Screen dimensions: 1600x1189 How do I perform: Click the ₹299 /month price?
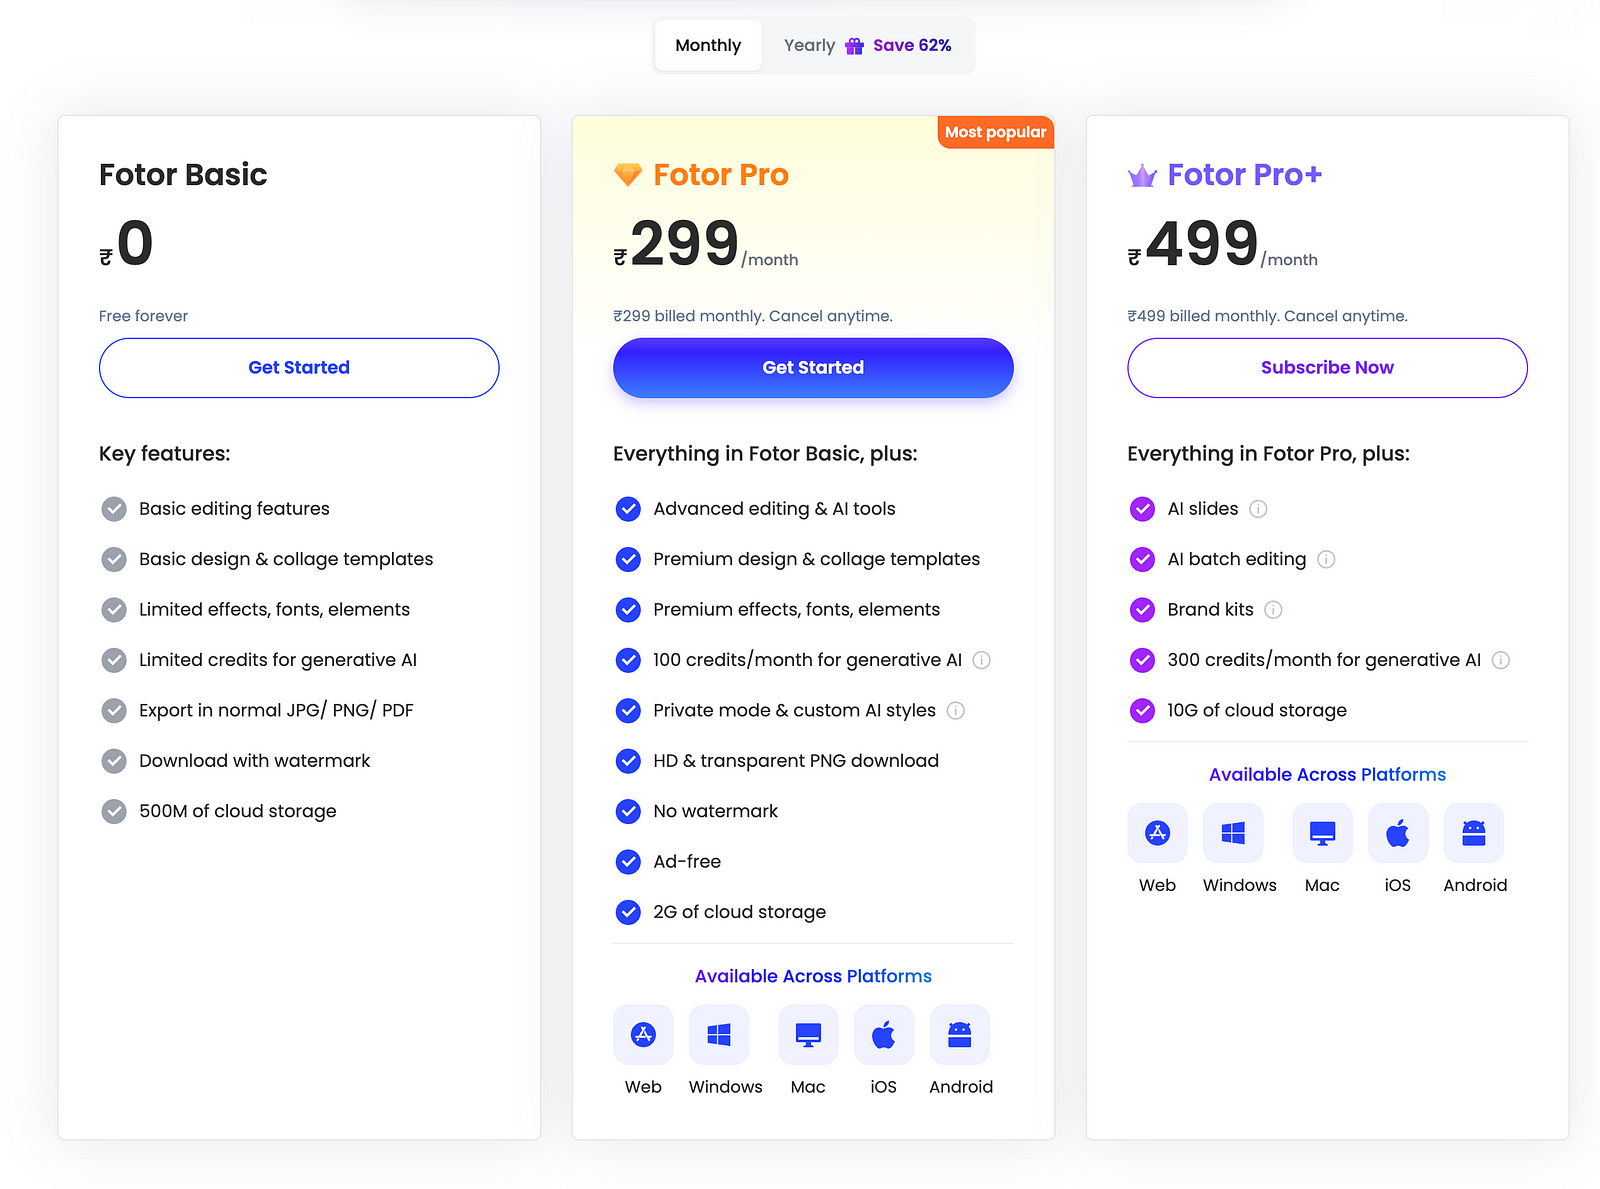tap(706, 244)
